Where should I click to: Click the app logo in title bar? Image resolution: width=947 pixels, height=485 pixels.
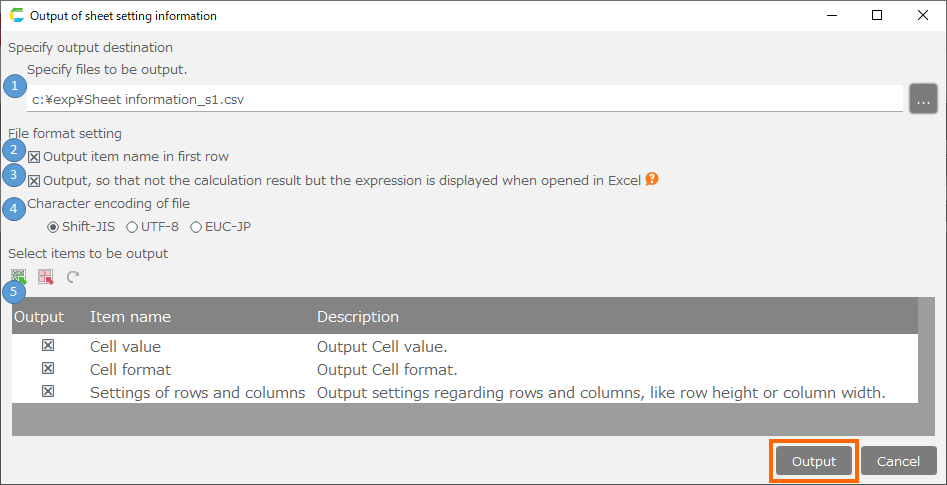[x=16, y=16]
